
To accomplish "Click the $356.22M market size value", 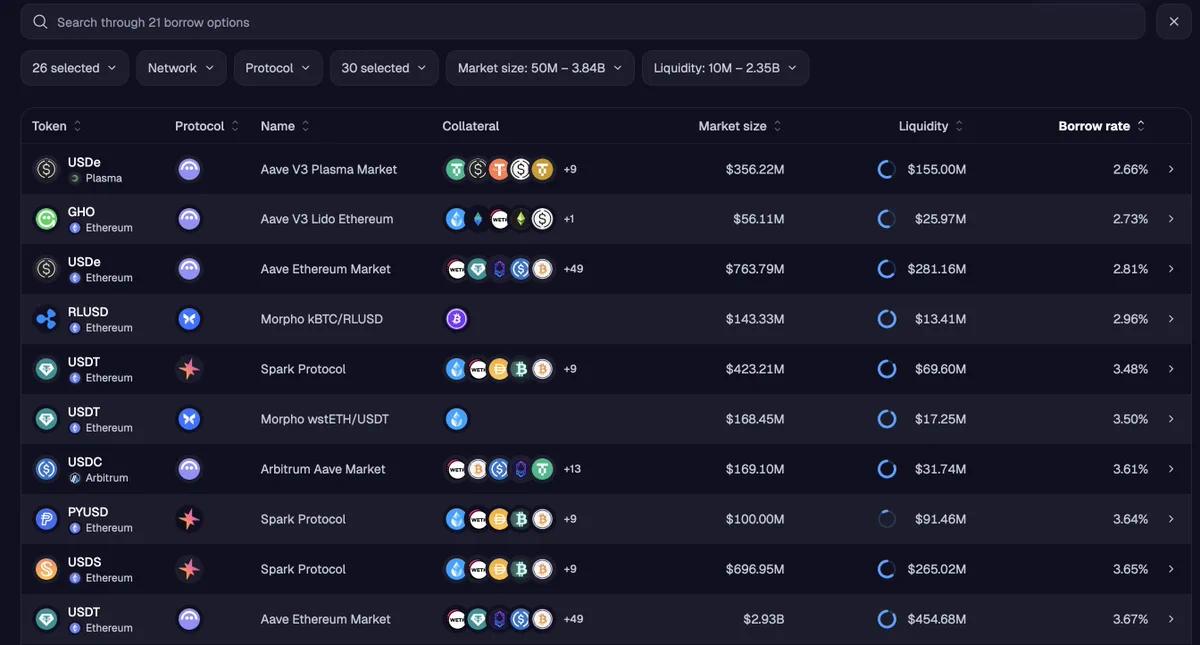I will point(755,169).
